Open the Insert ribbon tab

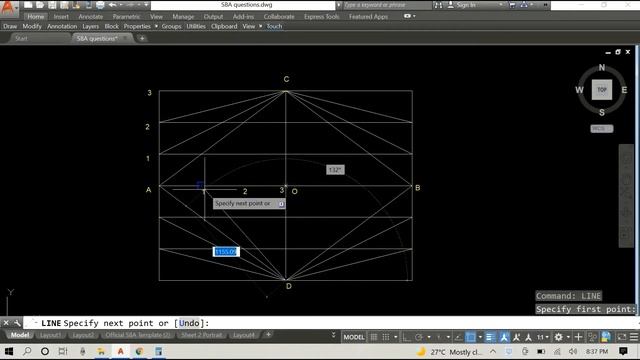[x=61, y=16]
